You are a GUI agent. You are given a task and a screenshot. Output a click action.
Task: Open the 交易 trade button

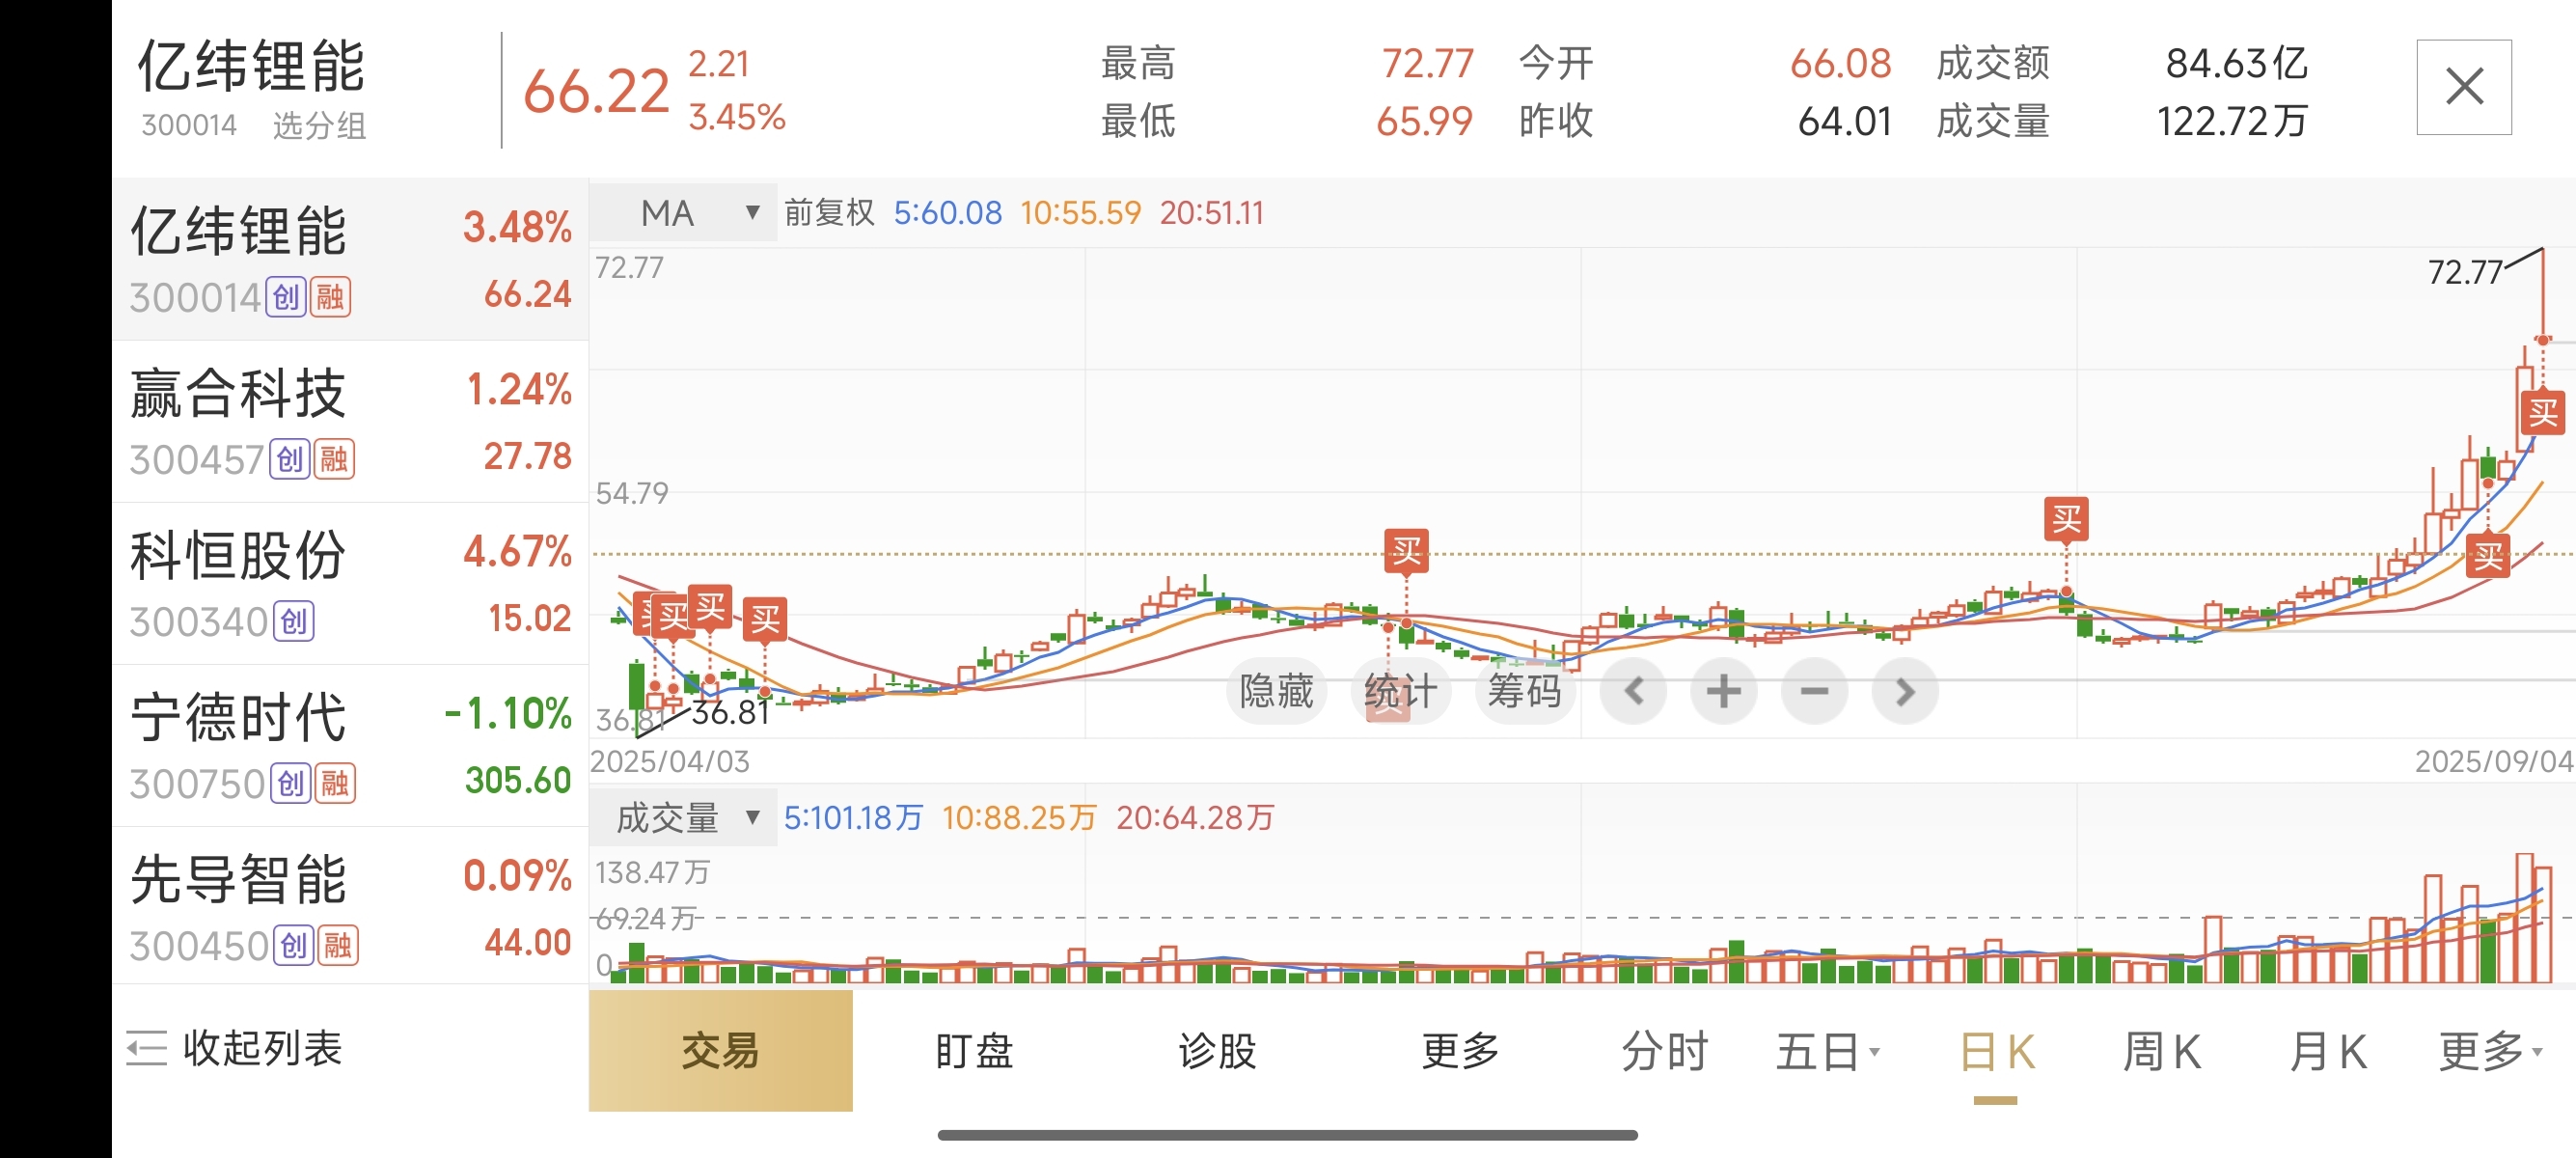coord(720,1050)
